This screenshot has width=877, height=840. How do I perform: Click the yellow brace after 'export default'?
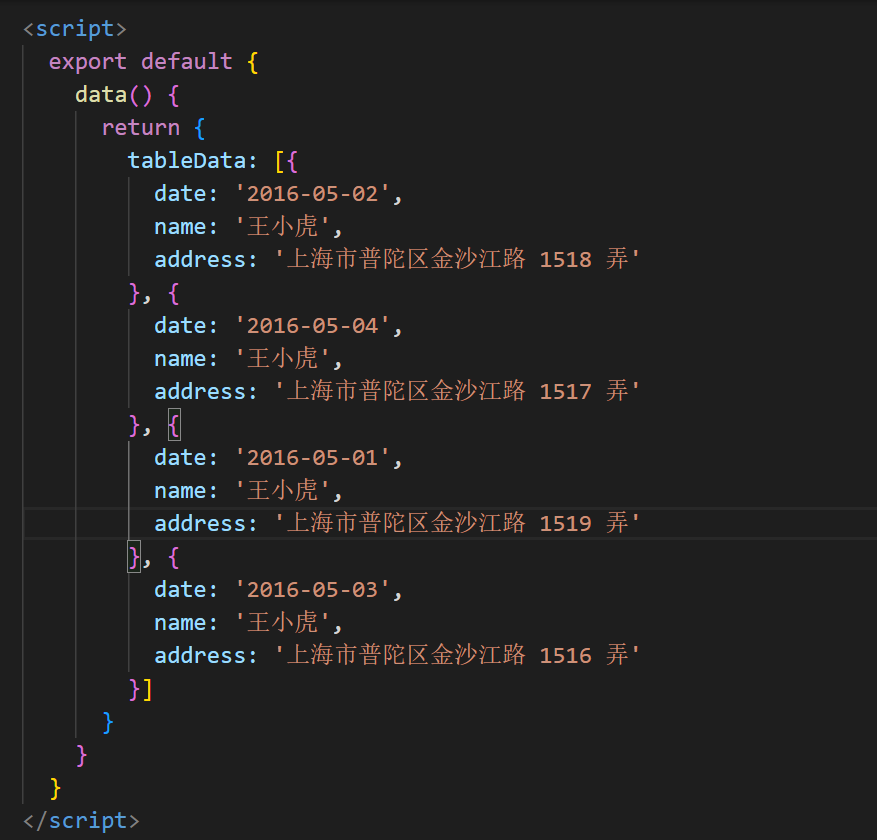pos(252,63)
